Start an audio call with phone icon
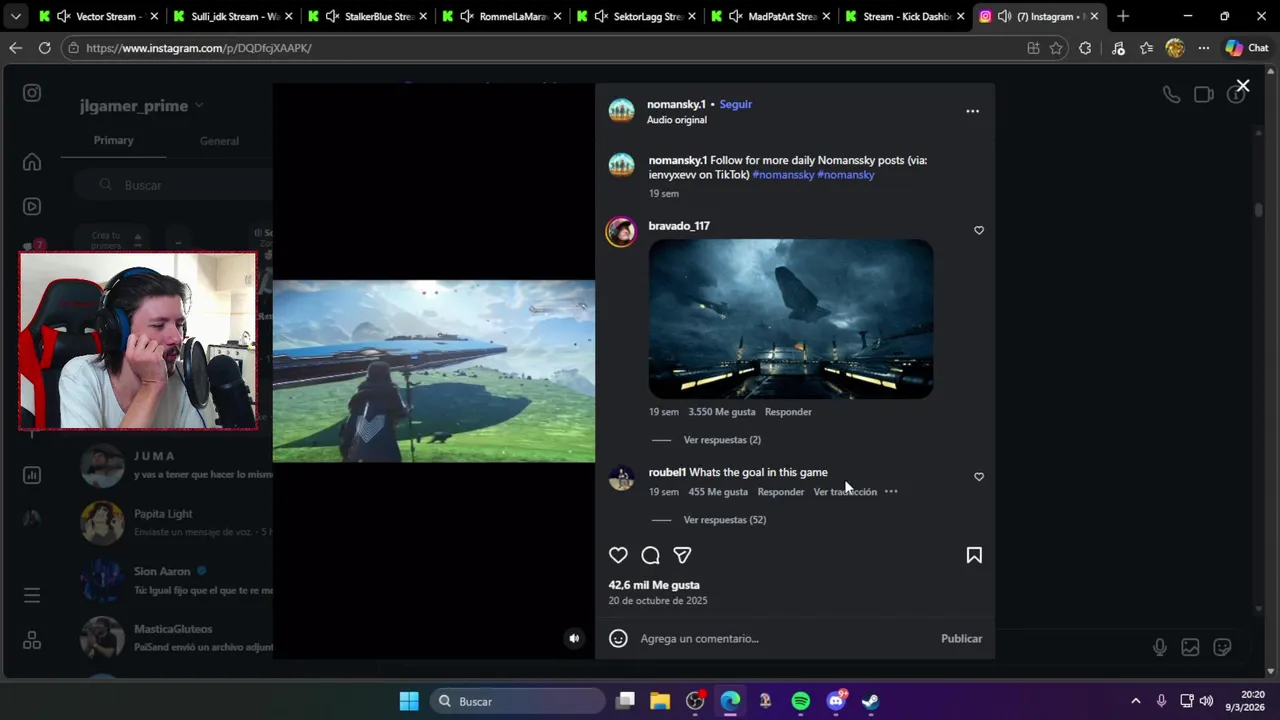The image size is (1280, 720). (1171, 94)
